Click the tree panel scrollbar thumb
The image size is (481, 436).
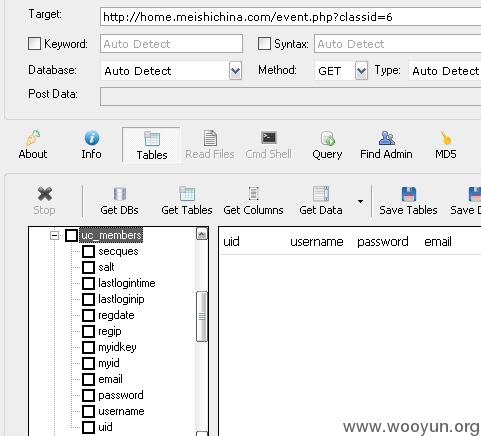pos(202,317)
